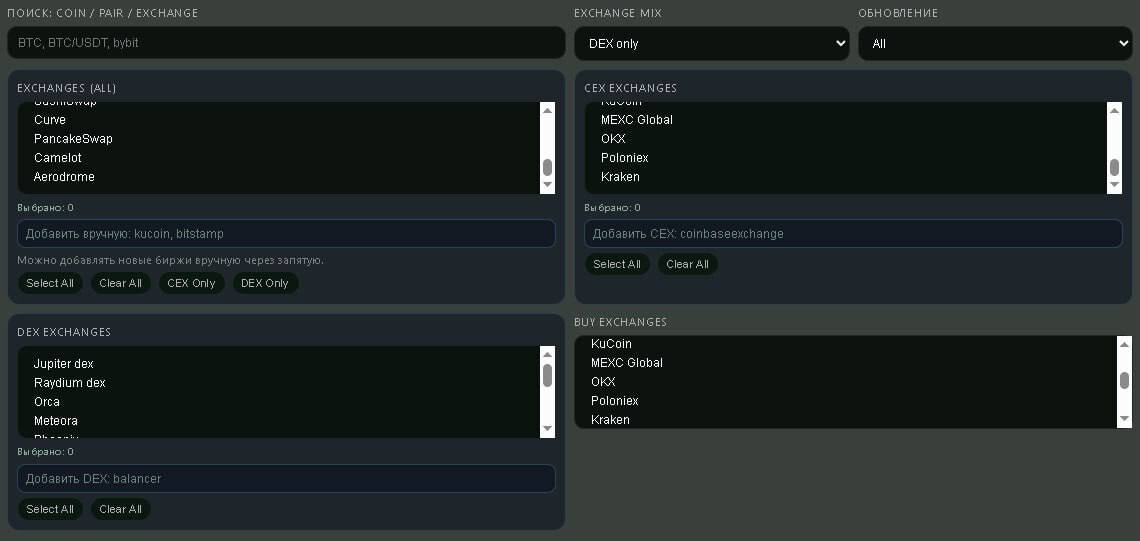The image size is (1140, 541).
Task: Click the Add DEX balancer input field
Action: (x=286, y=478)
